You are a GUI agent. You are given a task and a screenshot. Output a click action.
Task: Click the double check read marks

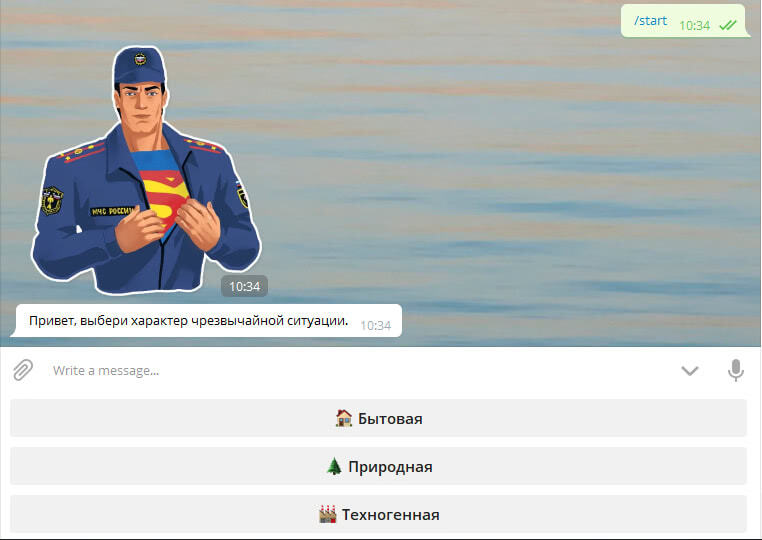728,25
